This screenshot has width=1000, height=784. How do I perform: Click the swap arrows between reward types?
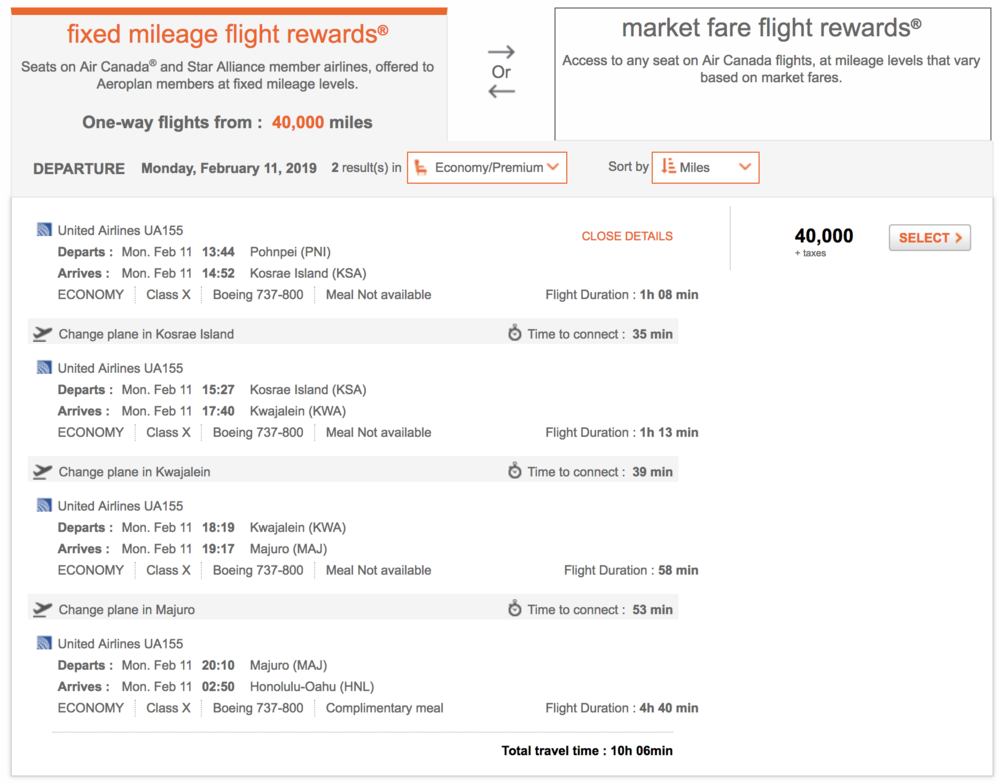[501, 72]
